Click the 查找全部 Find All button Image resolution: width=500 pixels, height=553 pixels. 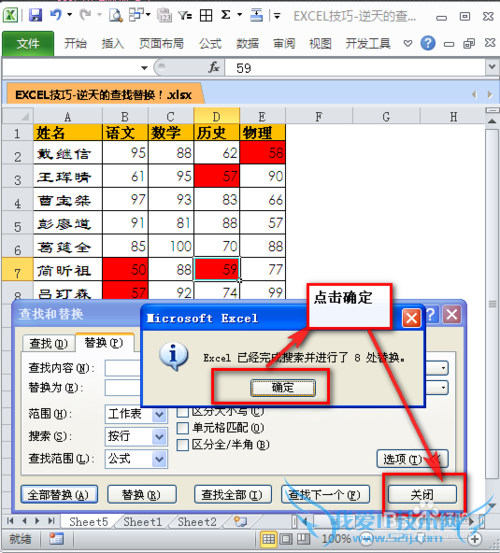[232, 494]
